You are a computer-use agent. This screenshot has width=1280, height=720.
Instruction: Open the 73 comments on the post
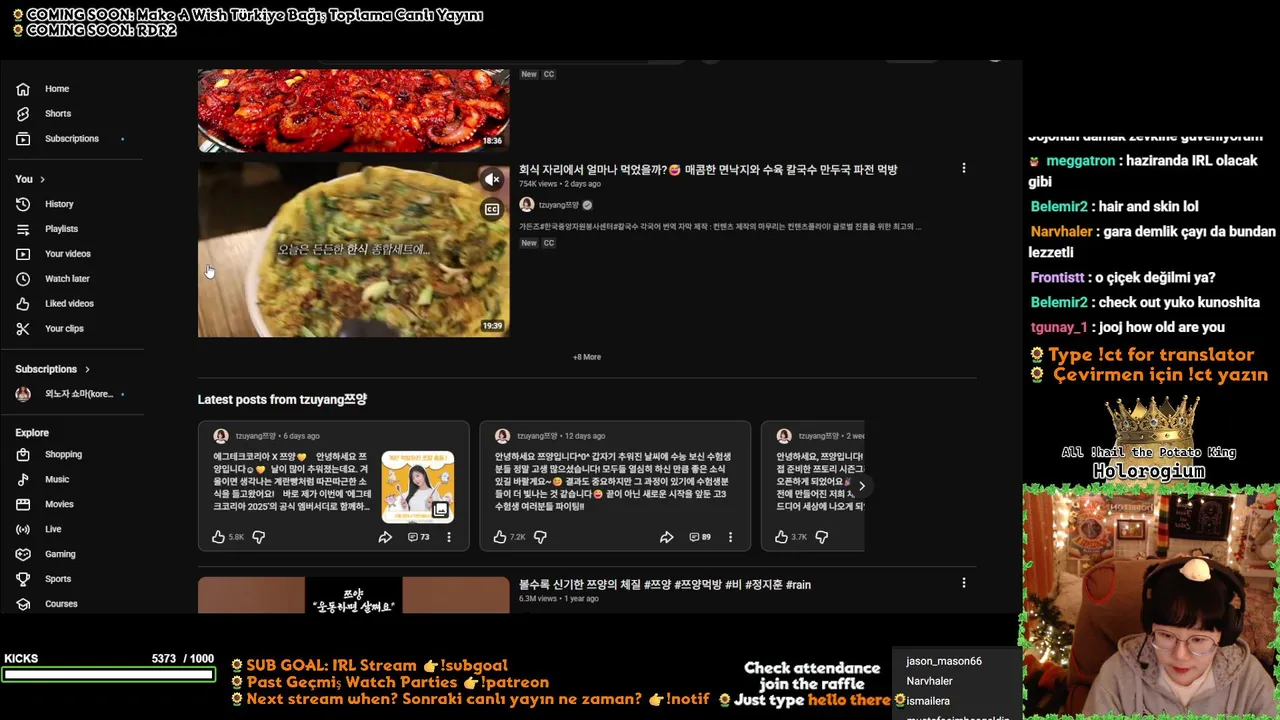418,537
